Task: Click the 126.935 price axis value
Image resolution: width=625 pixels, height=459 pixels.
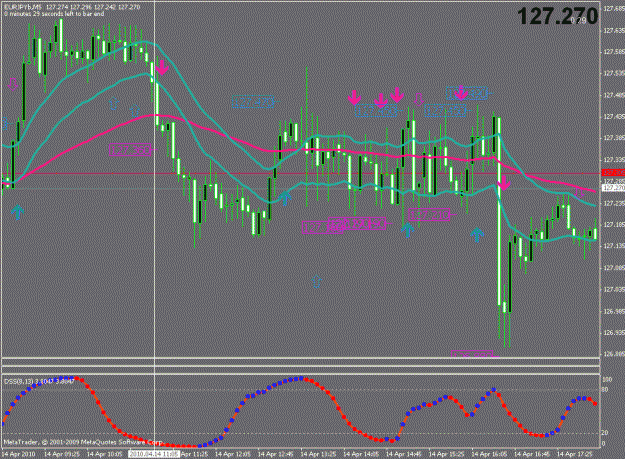Action: [614, 333]
